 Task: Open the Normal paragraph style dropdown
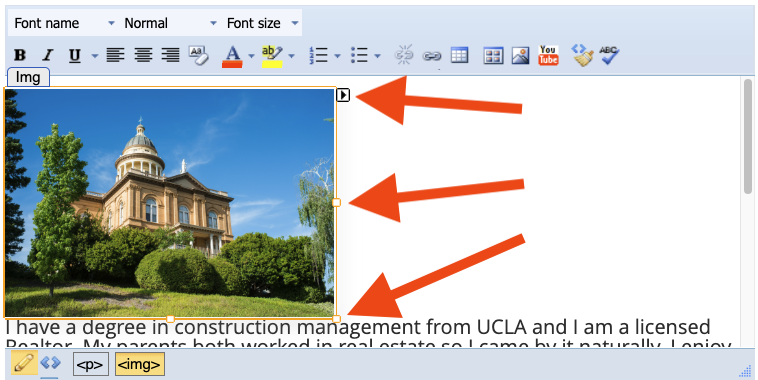tap(170, 23)
